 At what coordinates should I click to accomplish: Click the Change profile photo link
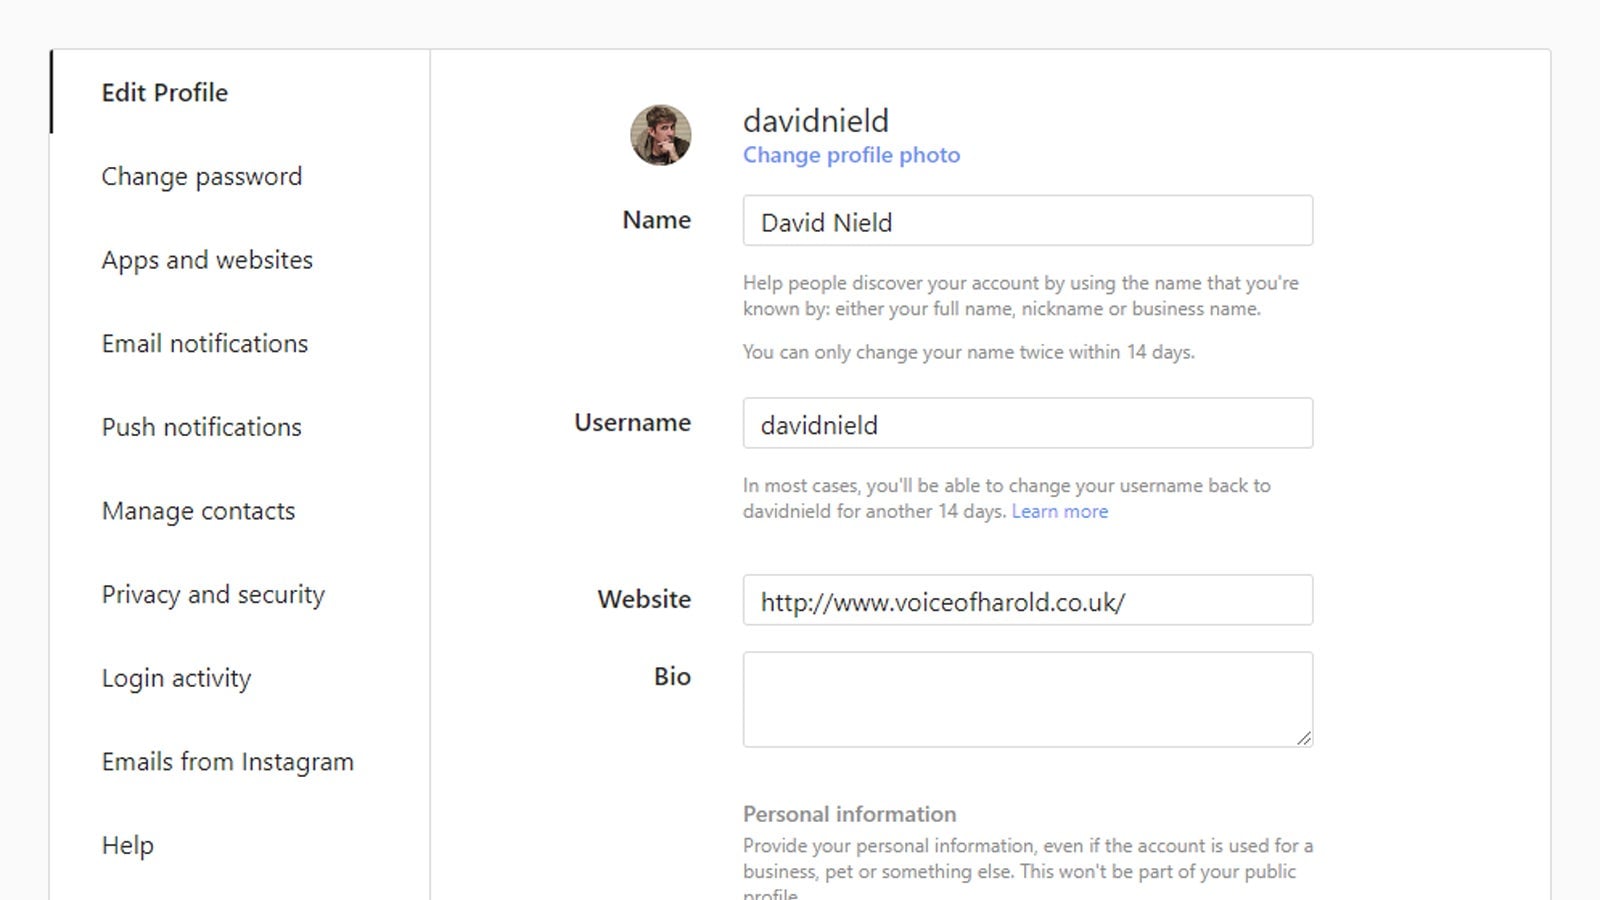pyautogui.click(x=851, y=155)
